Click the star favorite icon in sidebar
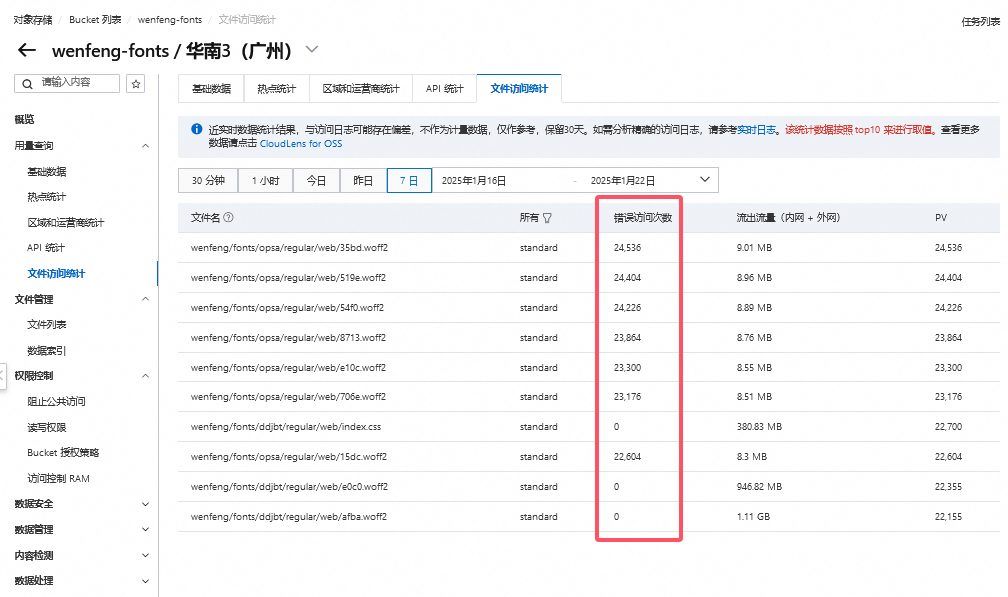This screenshot has height=597, width=1008. tap(136, 83)
